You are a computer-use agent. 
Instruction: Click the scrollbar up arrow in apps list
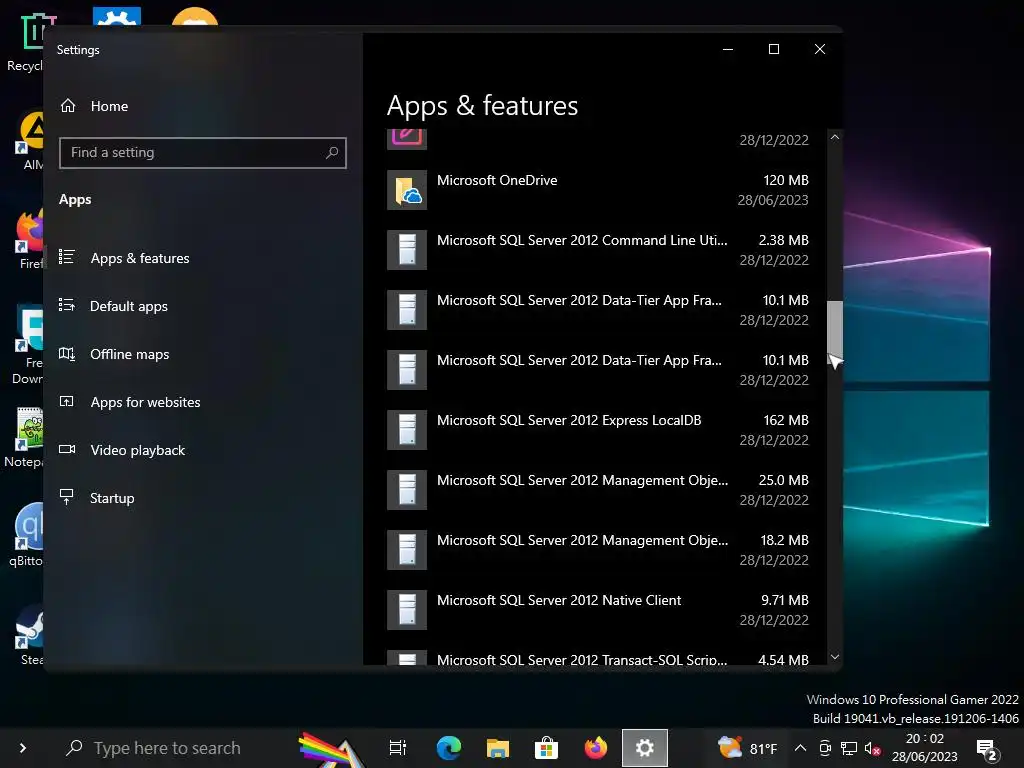click(835, 137)
